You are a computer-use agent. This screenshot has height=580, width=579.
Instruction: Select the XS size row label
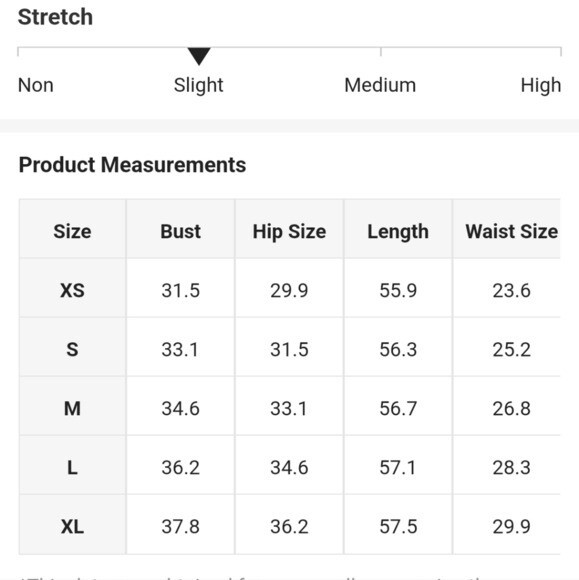[73, 290]
